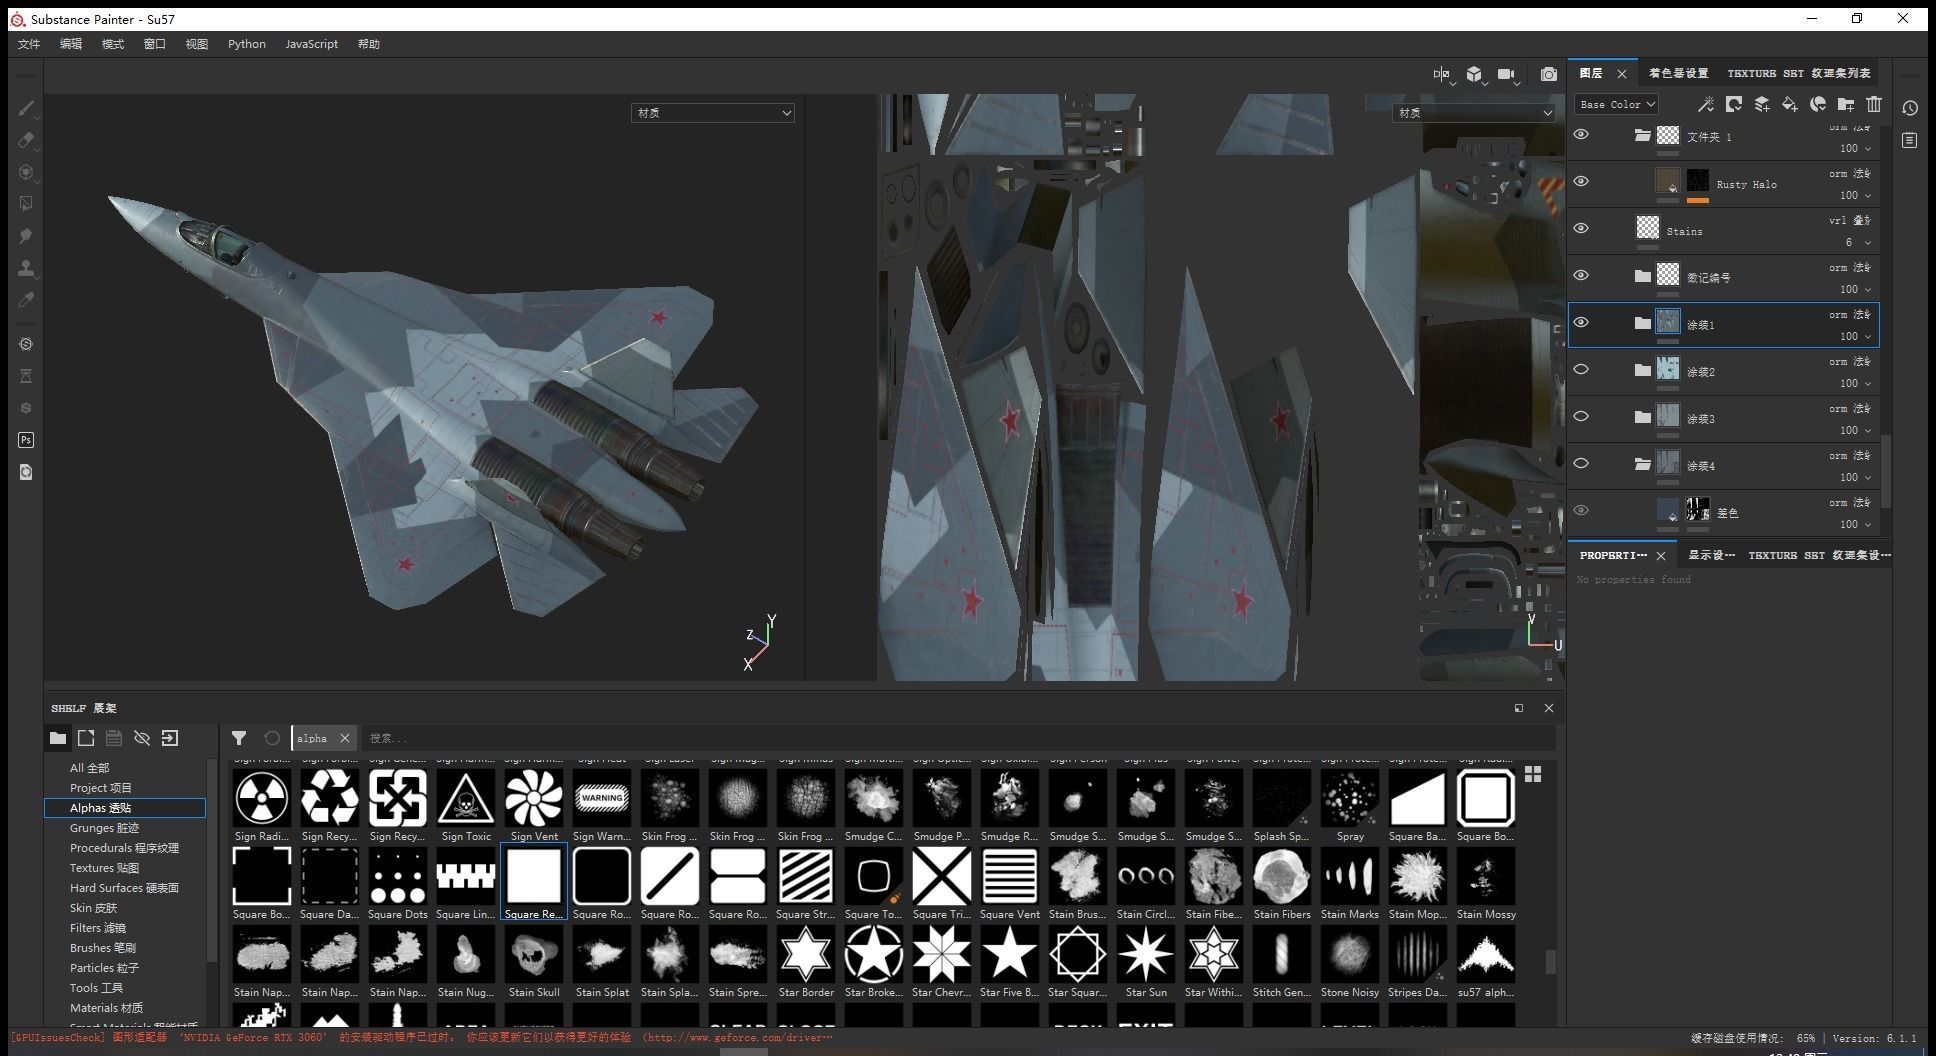Click the shelf filter funnel icon

point(239,738)
